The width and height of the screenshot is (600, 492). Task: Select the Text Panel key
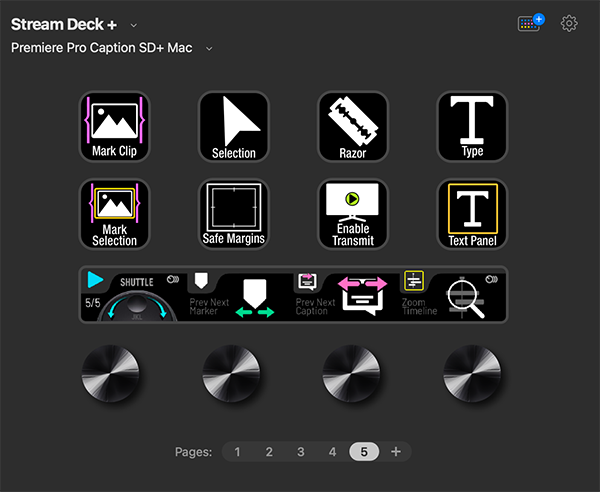(472, 214)
